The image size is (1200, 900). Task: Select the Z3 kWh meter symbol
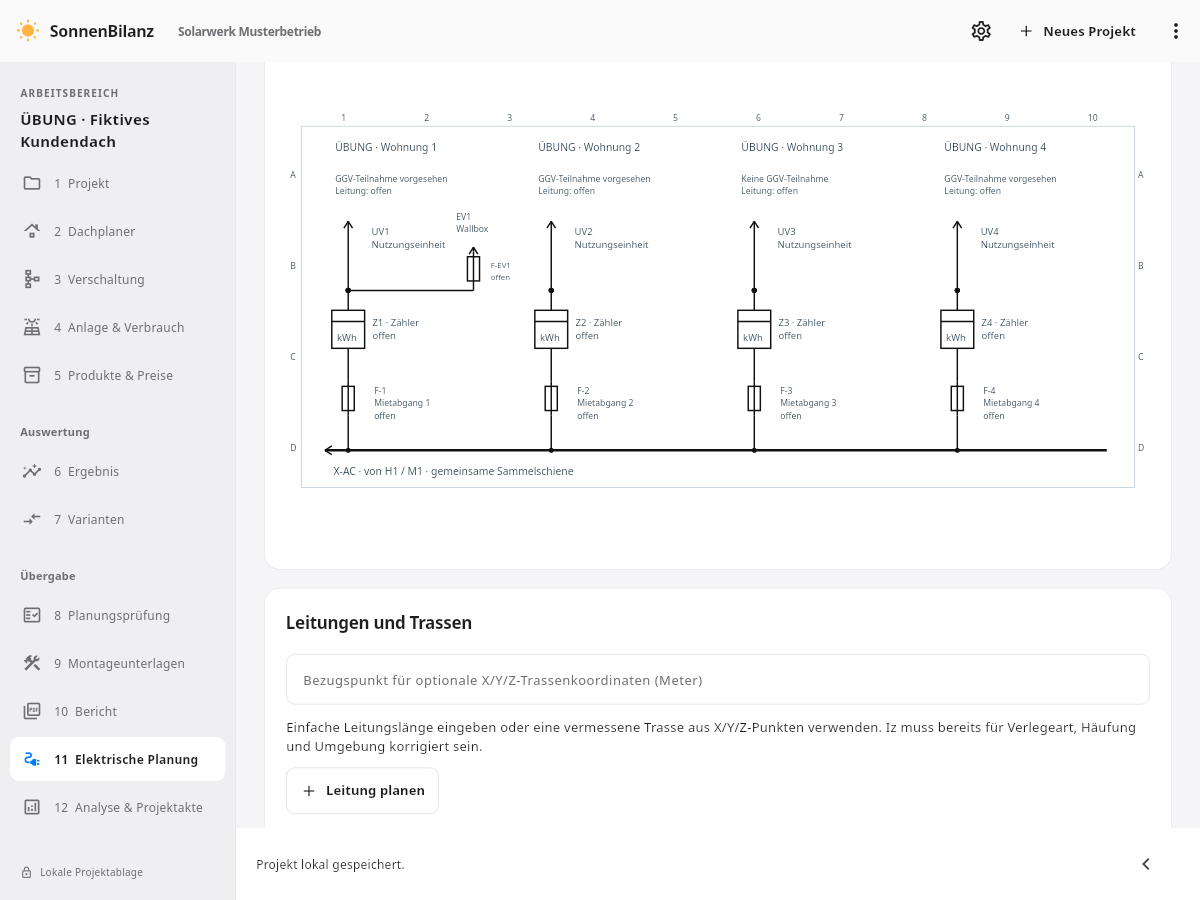(754, 329)
